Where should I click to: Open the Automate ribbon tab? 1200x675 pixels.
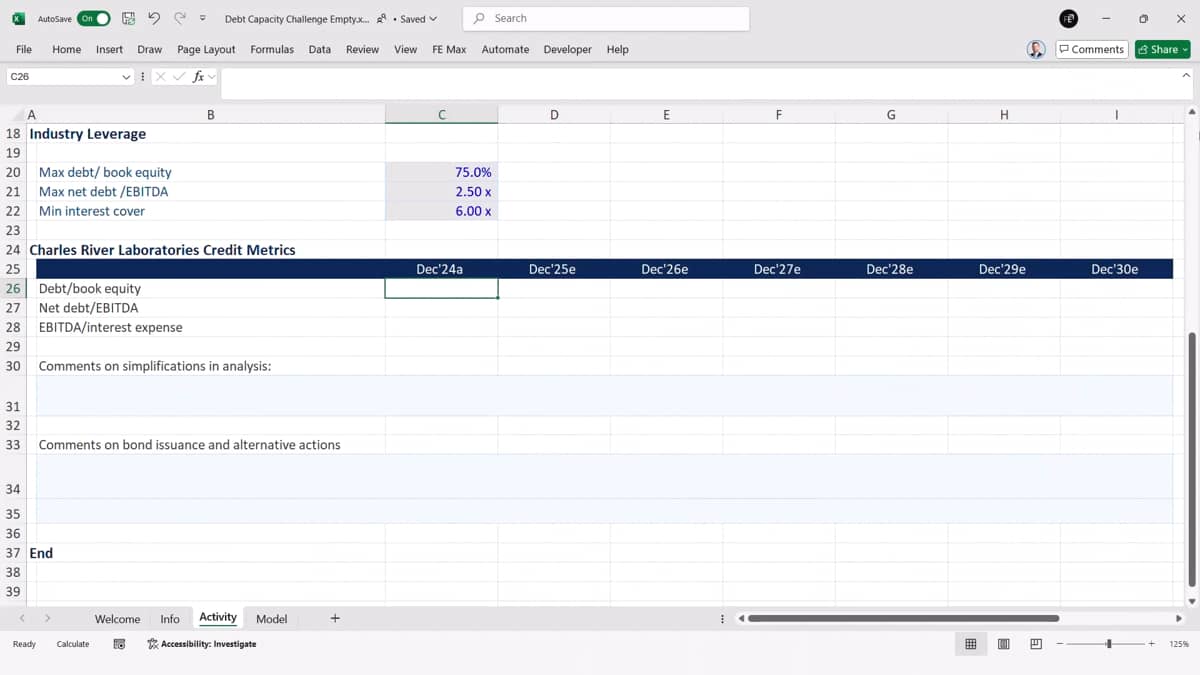(505, 49)
